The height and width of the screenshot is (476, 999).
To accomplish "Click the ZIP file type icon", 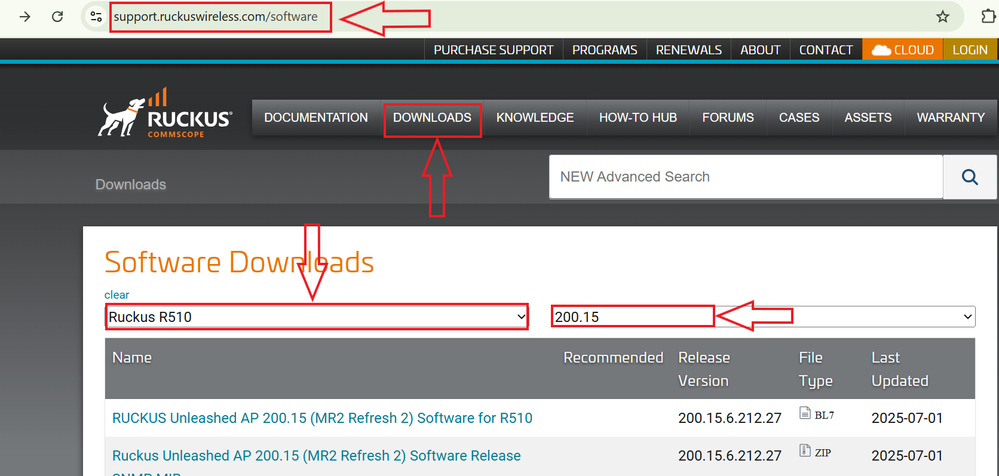I will (x=806, y=451).
